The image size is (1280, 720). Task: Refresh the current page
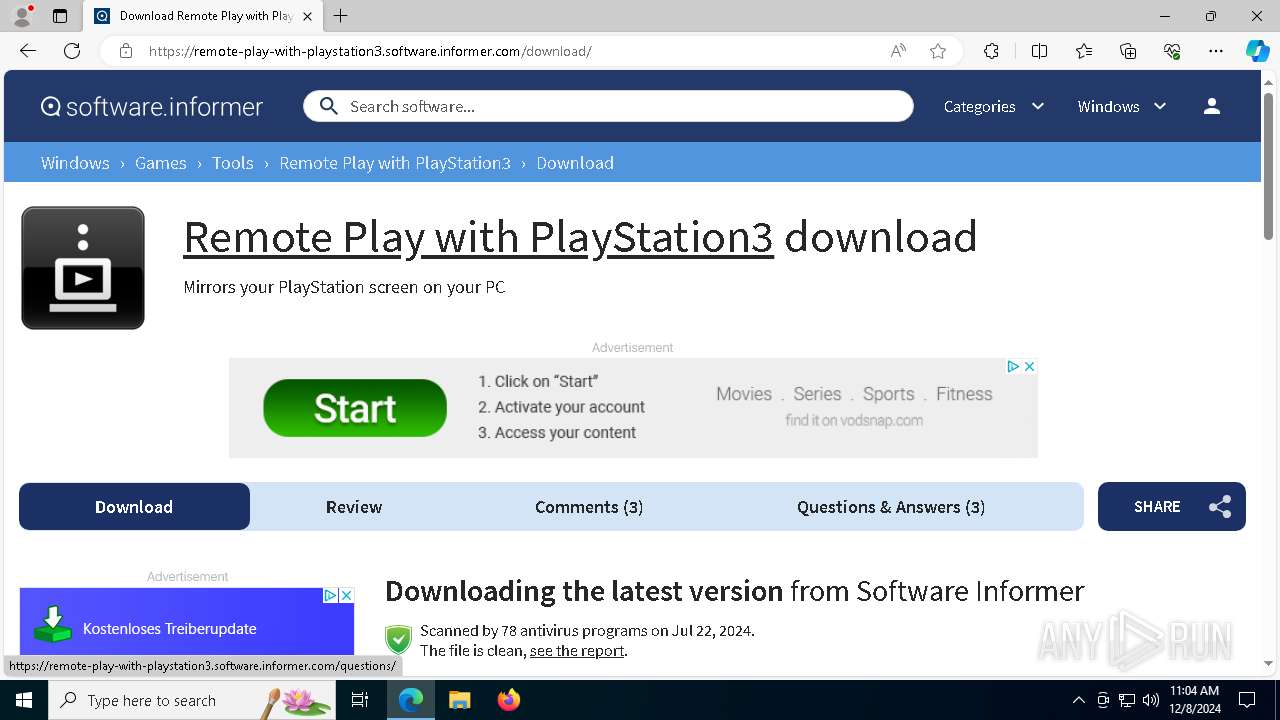click(72, 51)
